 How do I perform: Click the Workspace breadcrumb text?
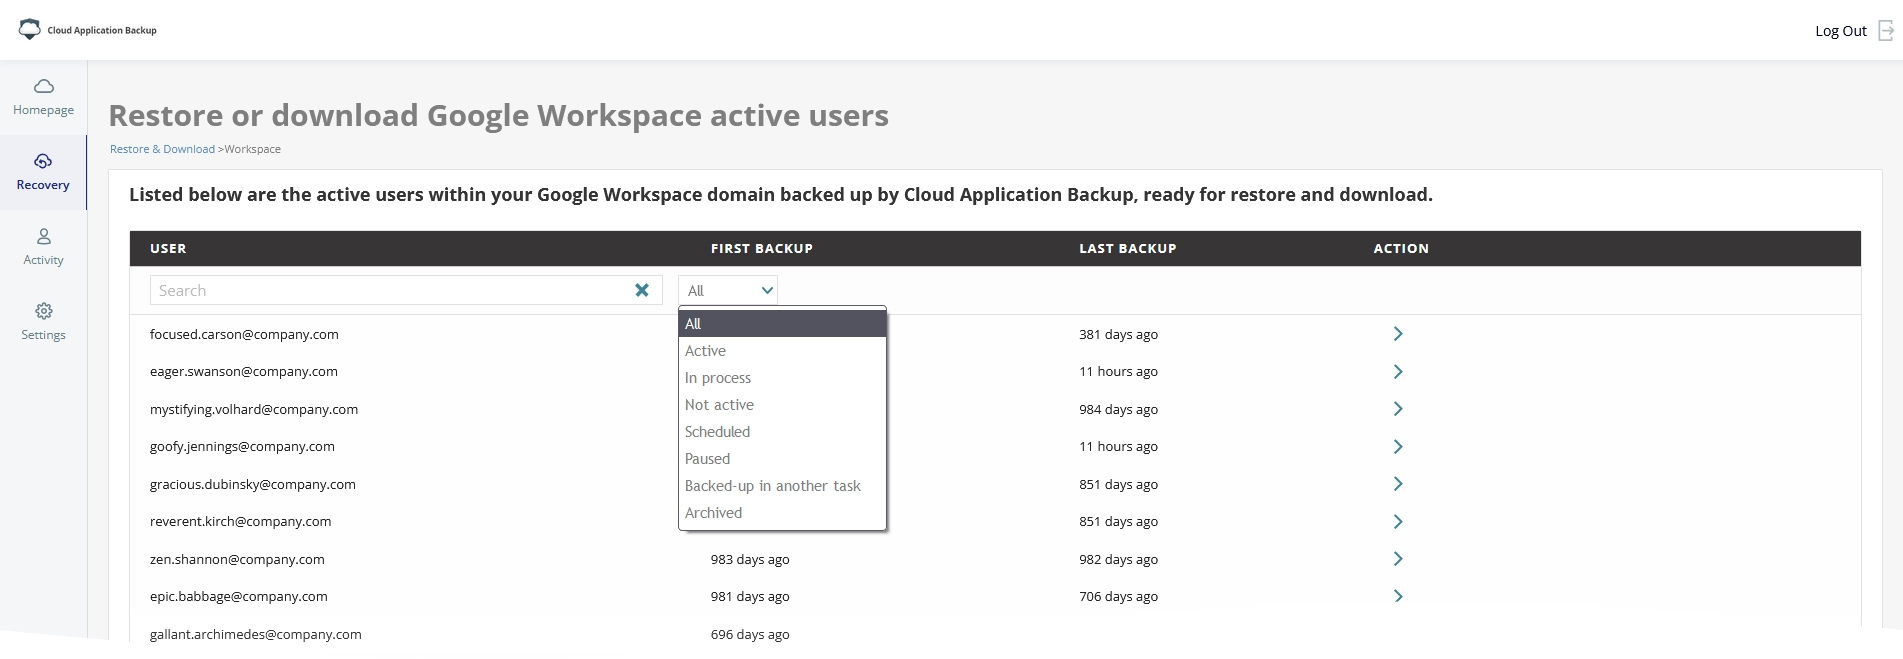[x=253, y=149]
